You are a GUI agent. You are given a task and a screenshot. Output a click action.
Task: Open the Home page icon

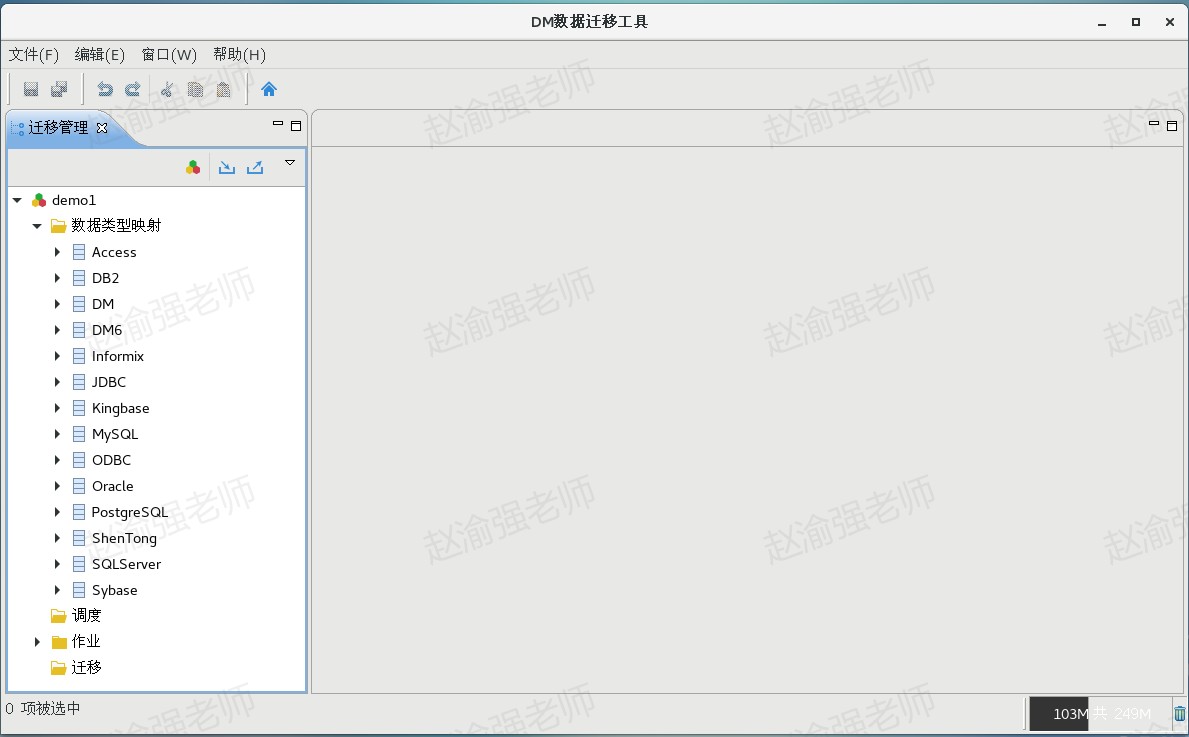click(x=268, y=89)
